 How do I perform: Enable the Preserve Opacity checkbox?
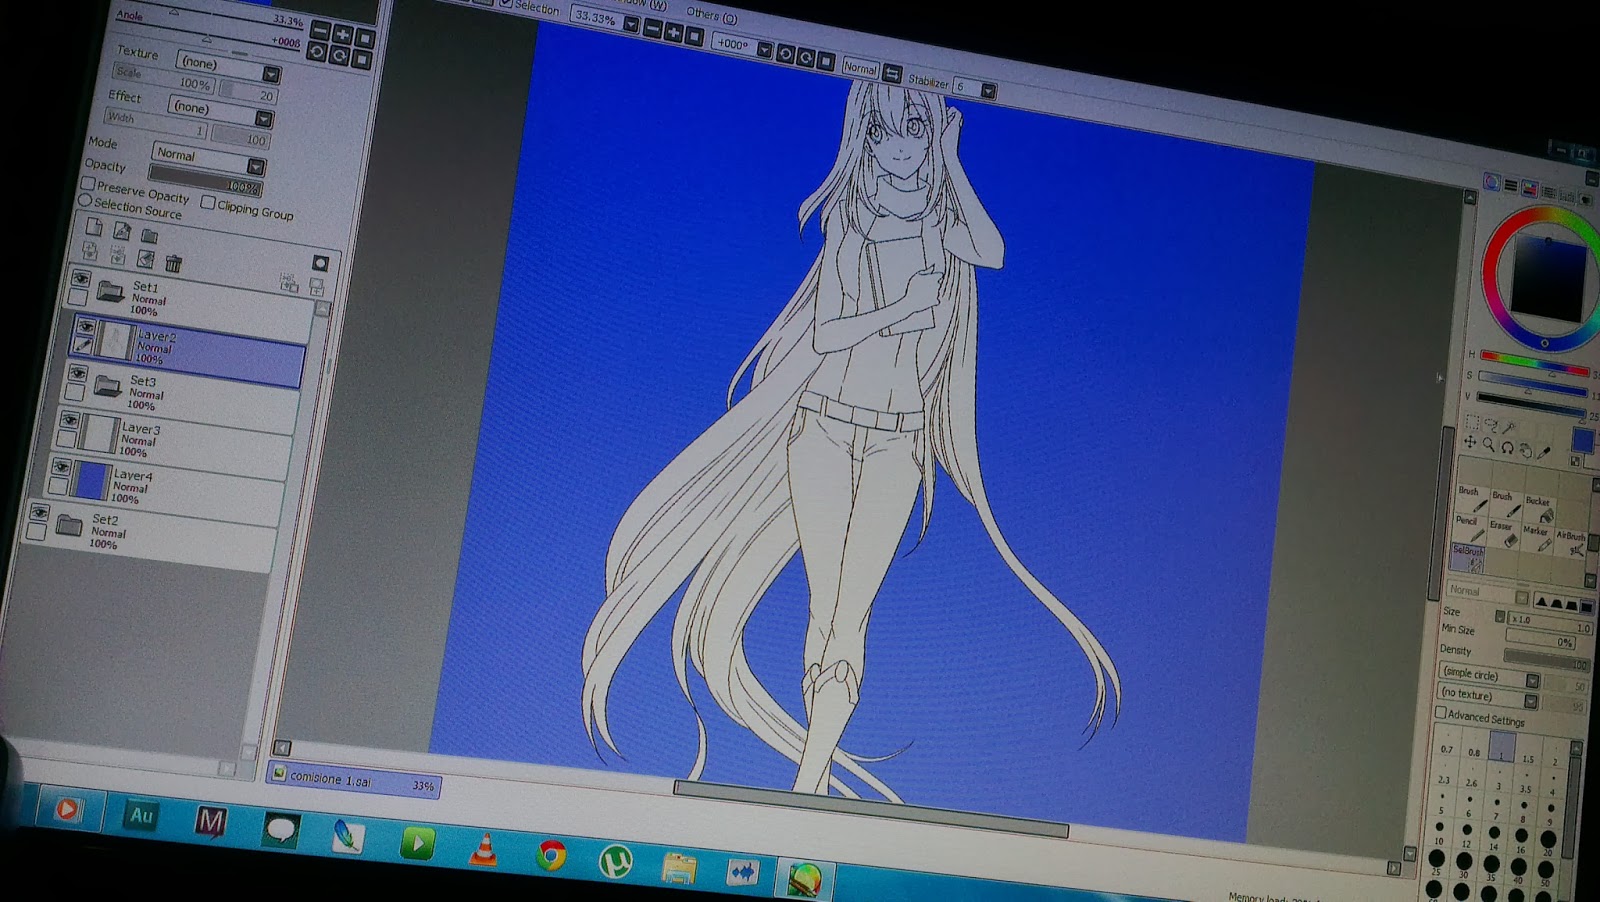[88, 184]
